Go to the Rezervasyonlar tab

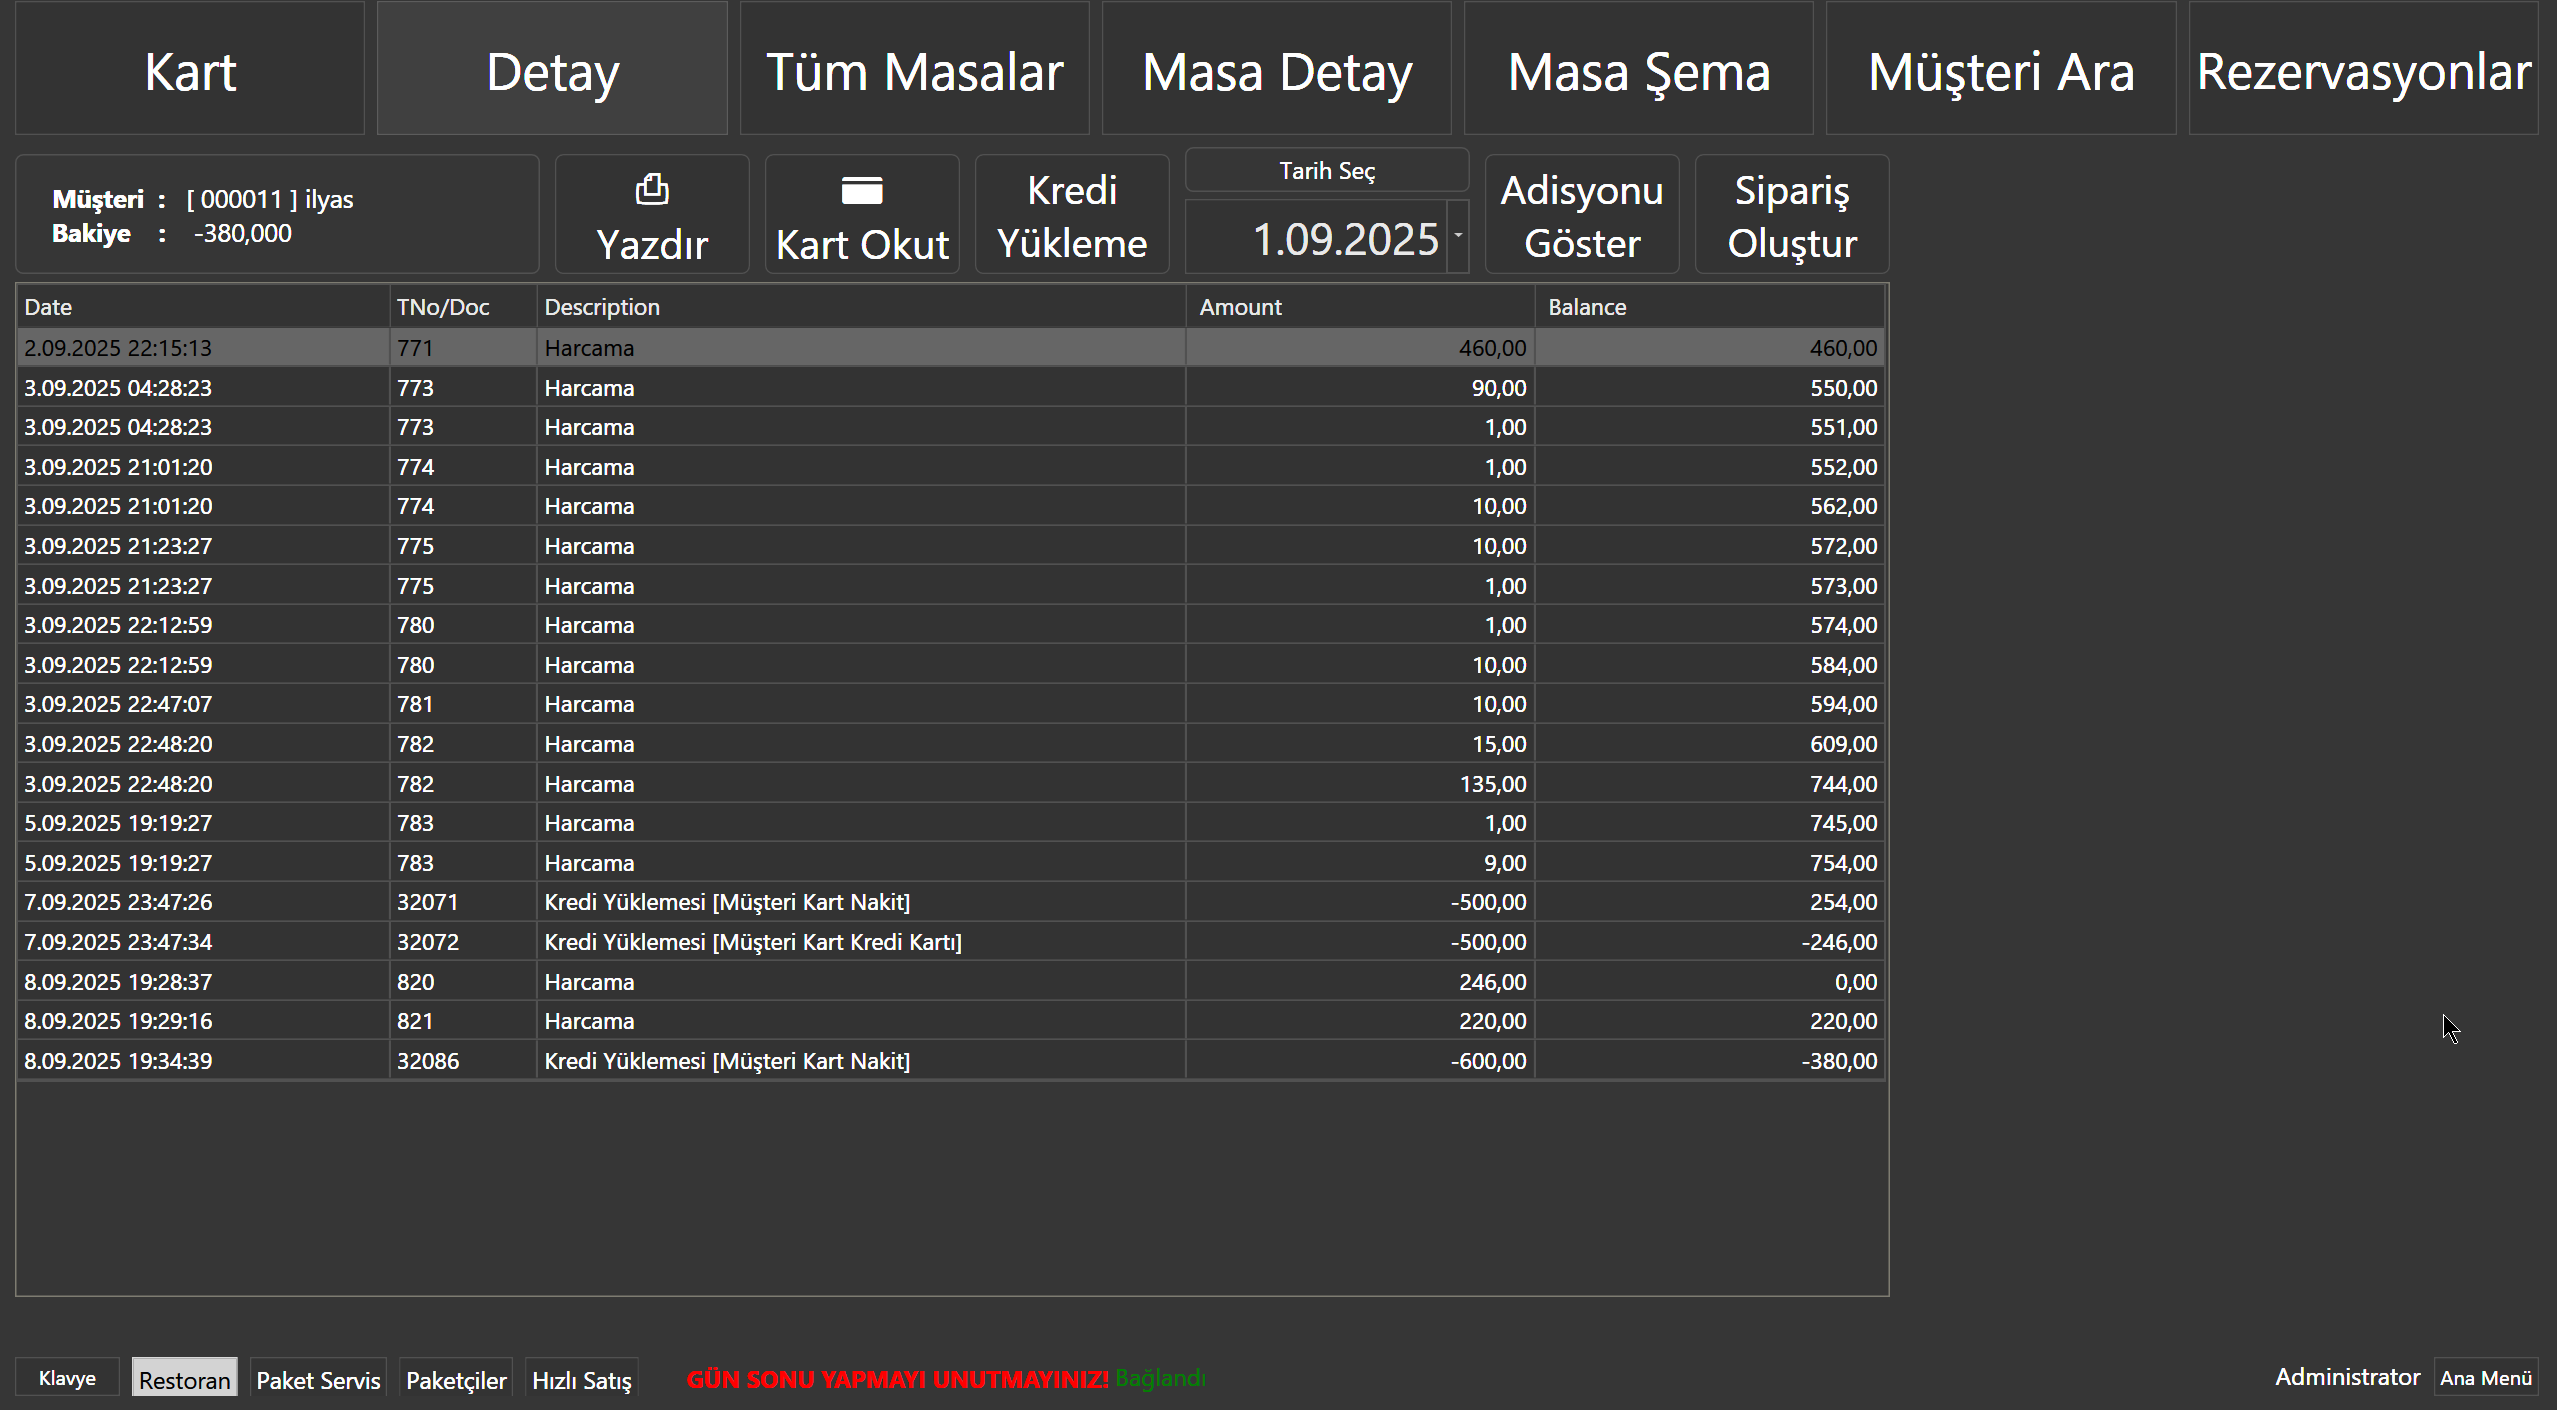click(x=2363, y=70)
